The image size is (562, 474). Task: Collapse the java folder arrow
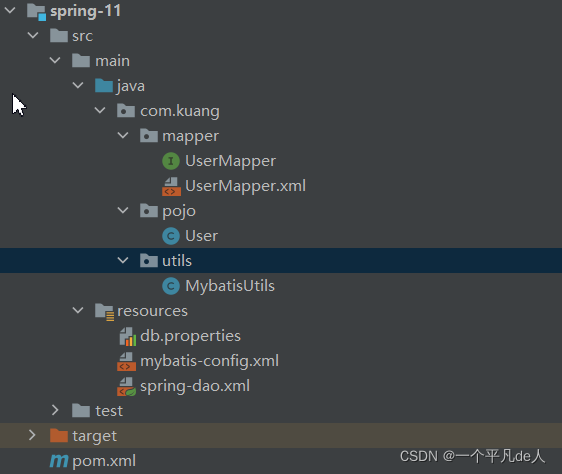point(78,85)
